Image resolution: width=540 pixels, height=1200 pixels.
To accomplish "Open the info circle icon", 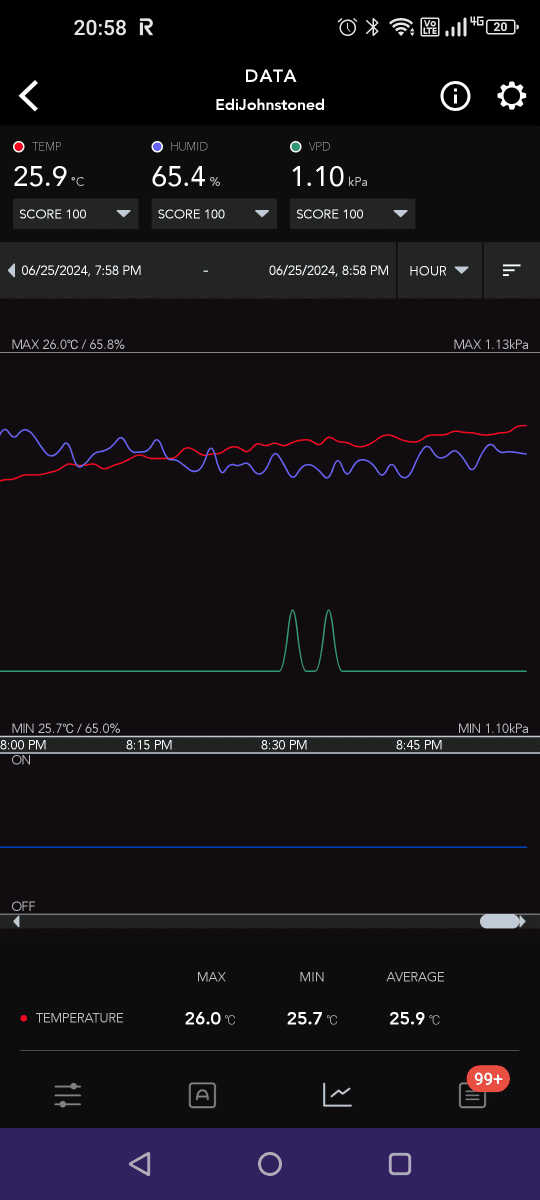I will click(455, 96).
